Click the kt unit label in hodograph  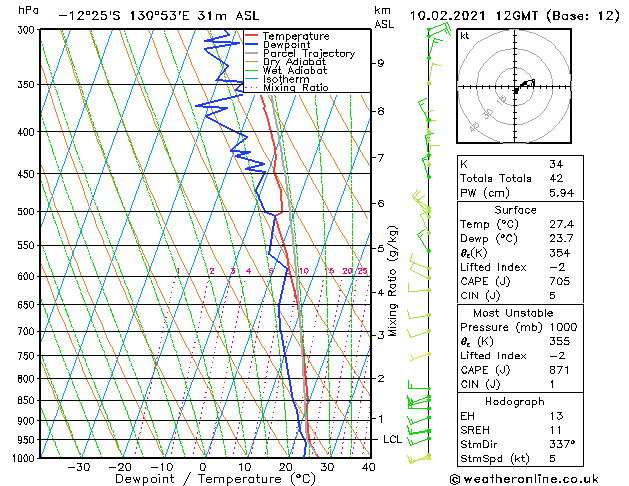464,35
